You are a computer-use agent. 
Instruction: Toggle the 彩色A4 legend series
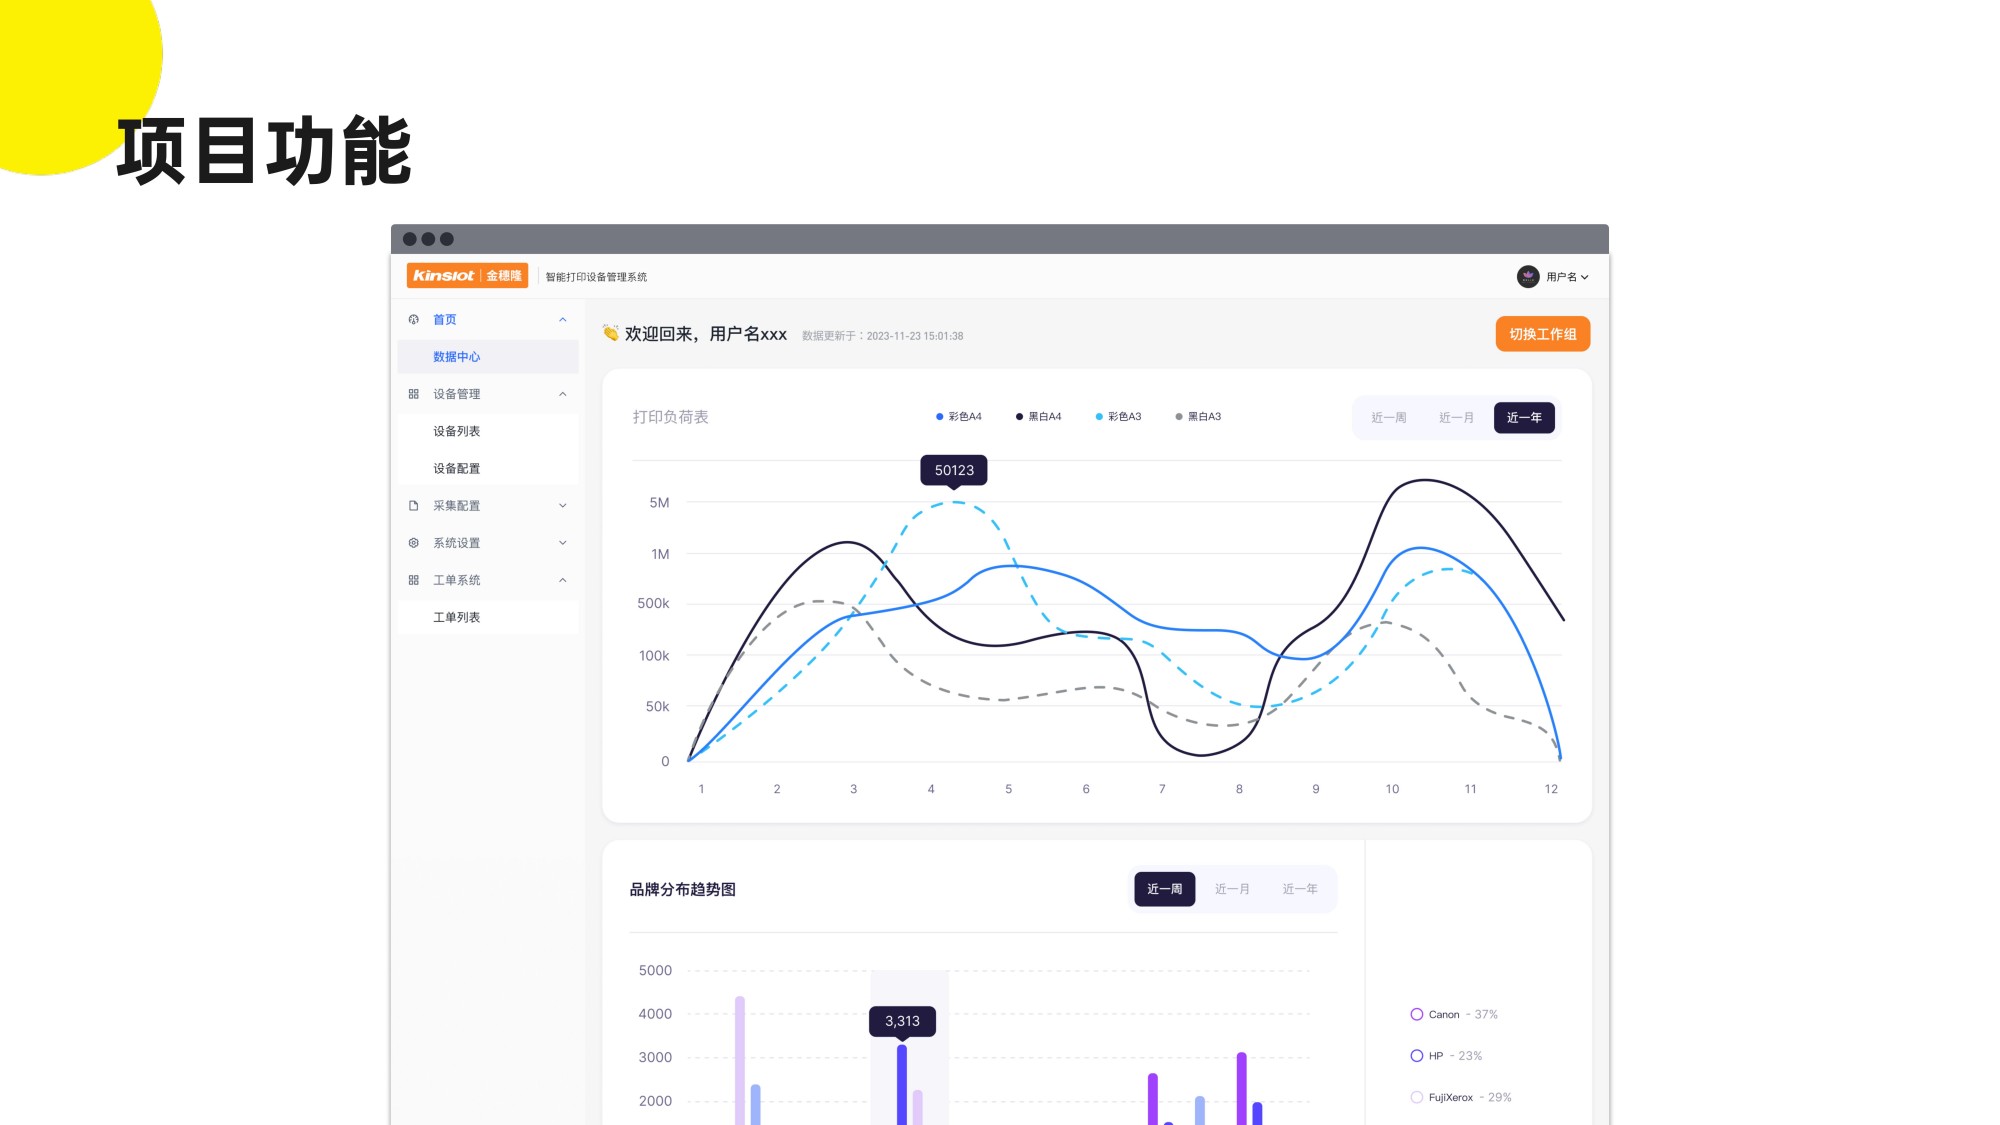pos(959,417)
